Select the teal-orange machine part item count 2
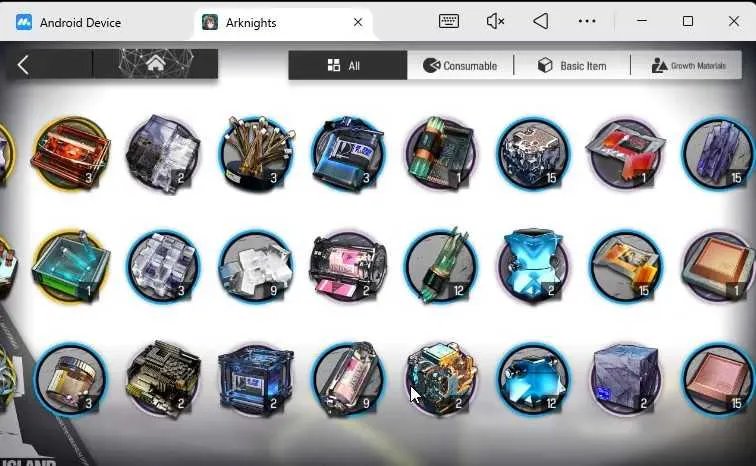 [441, 379]
